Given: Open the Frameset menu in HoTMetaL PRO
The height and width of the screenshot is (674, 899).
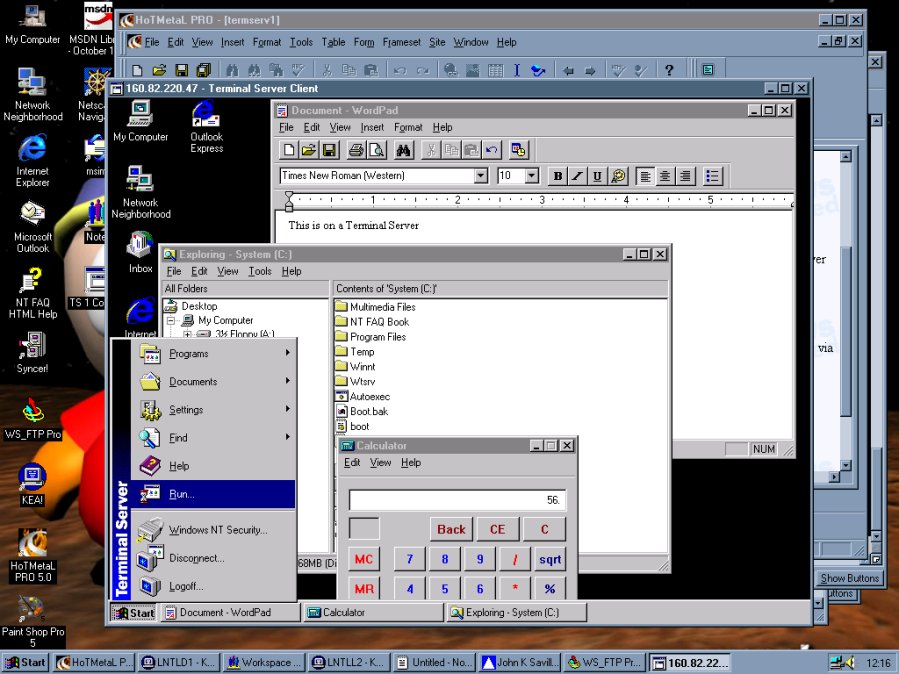Looking at the screenshot, I should (401, 42).
